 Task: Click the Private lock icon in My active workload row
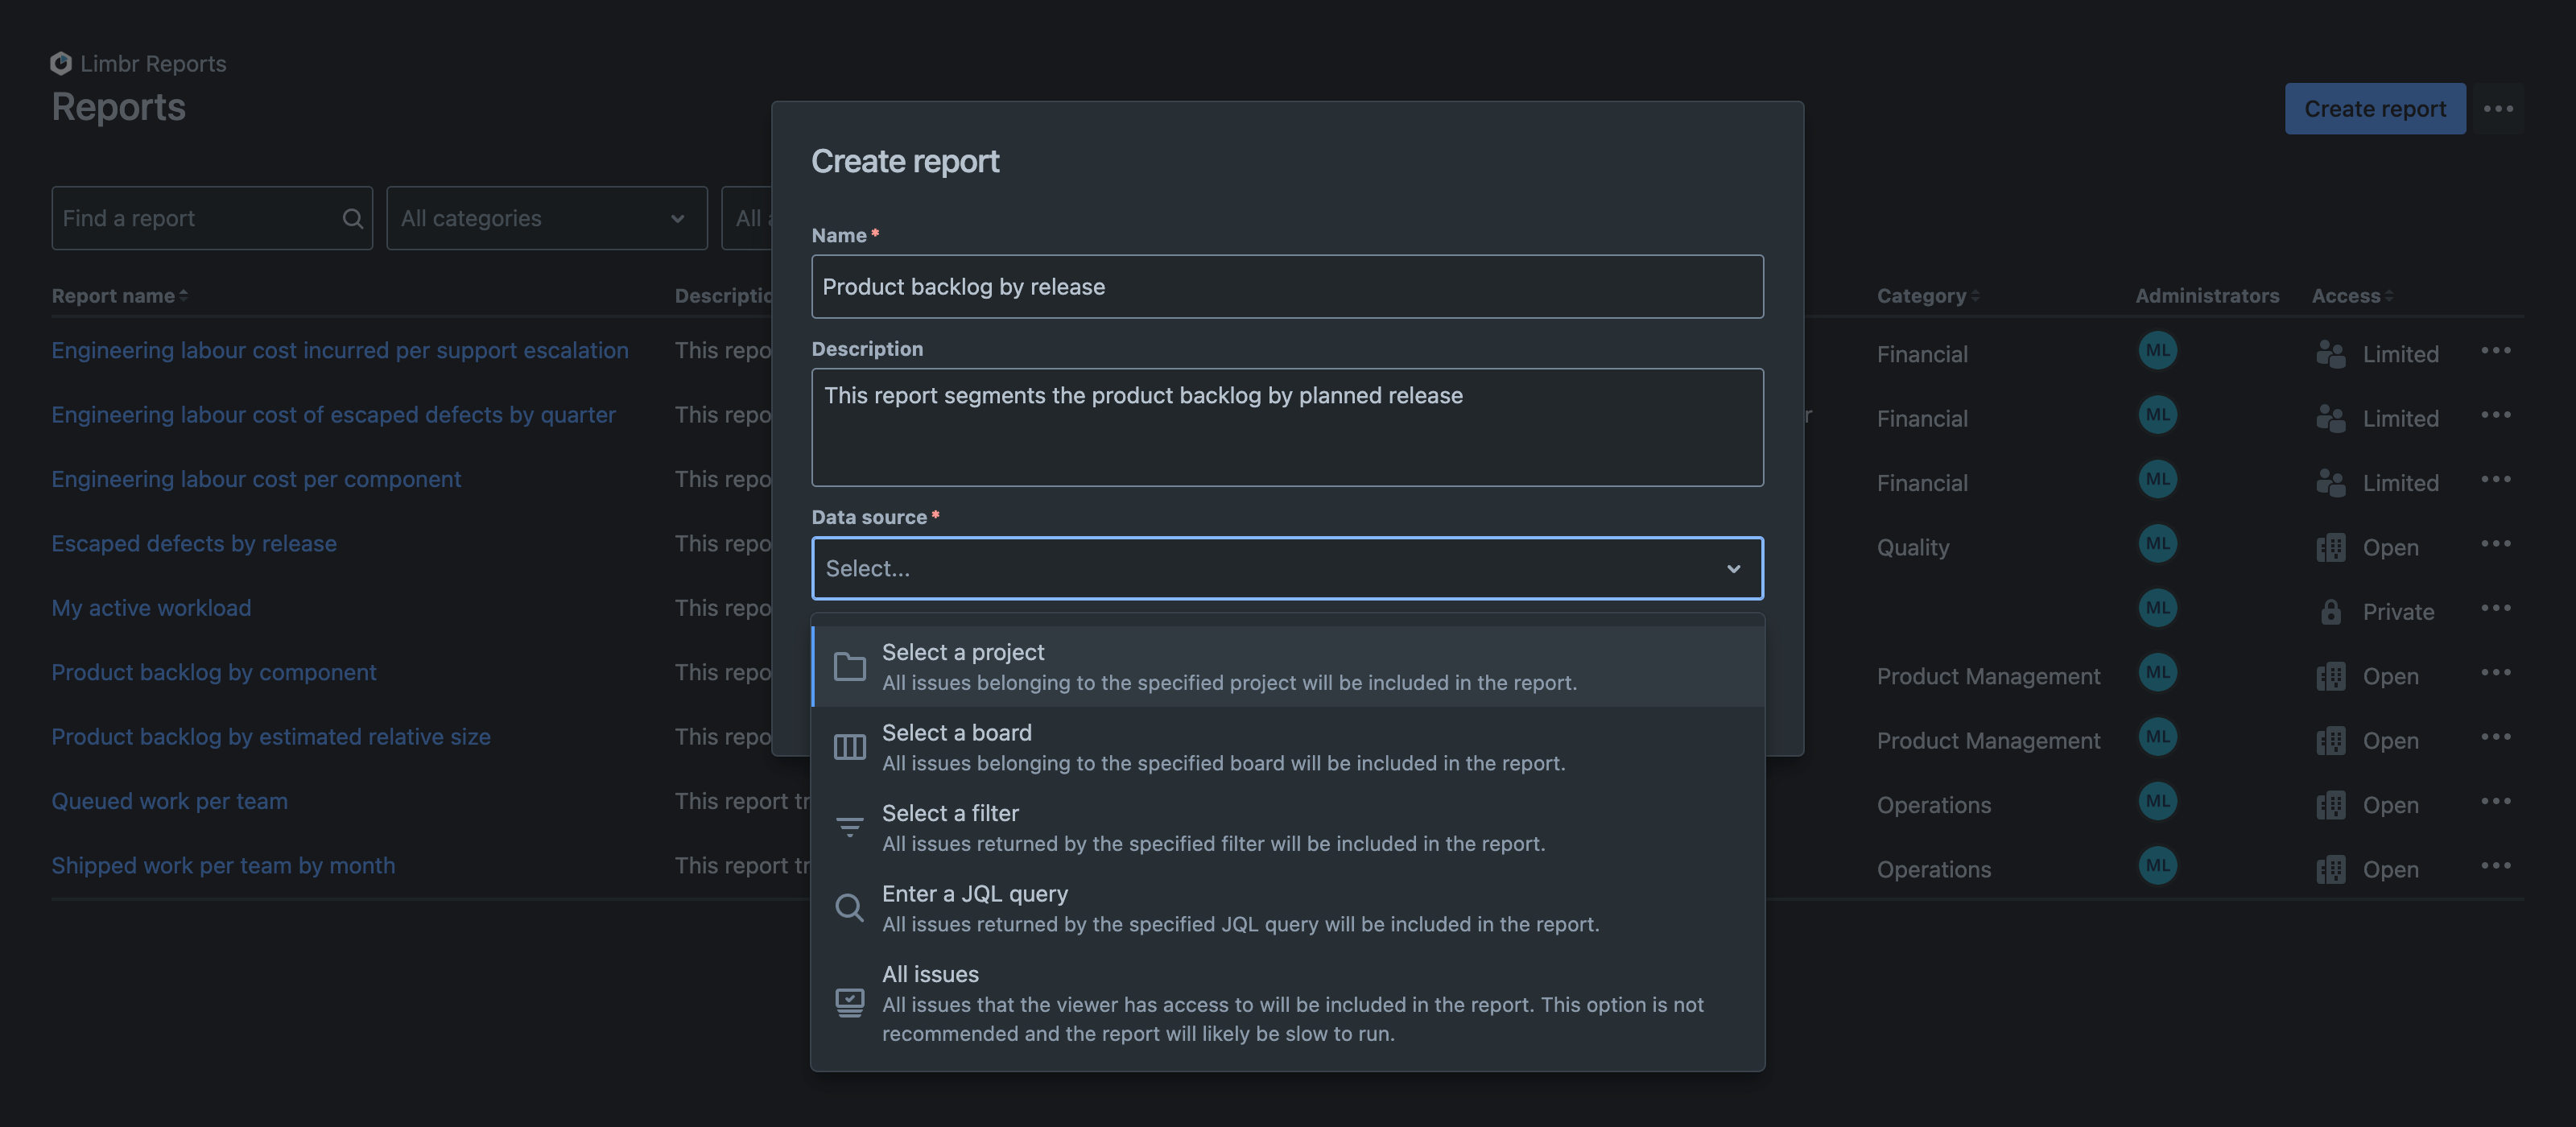[x=2330, y=612]
